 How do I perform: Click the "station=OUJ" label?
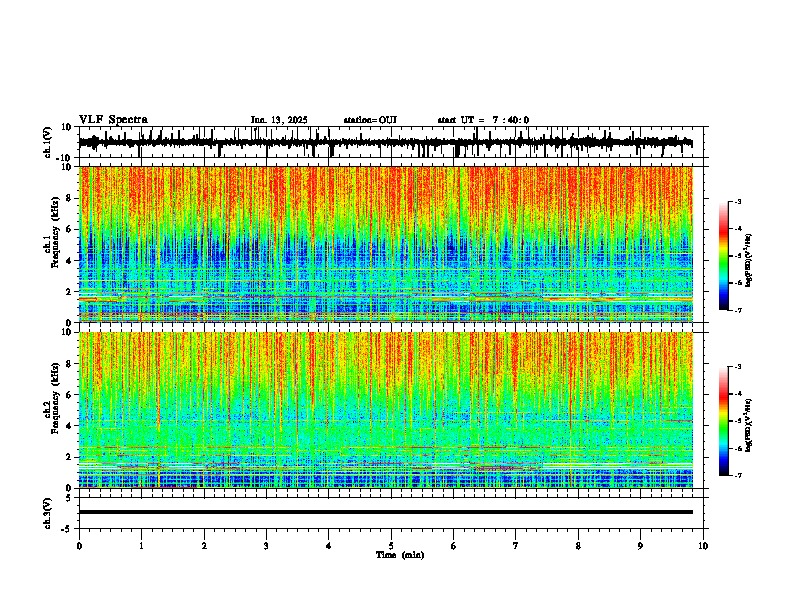(x=370, y=120)
